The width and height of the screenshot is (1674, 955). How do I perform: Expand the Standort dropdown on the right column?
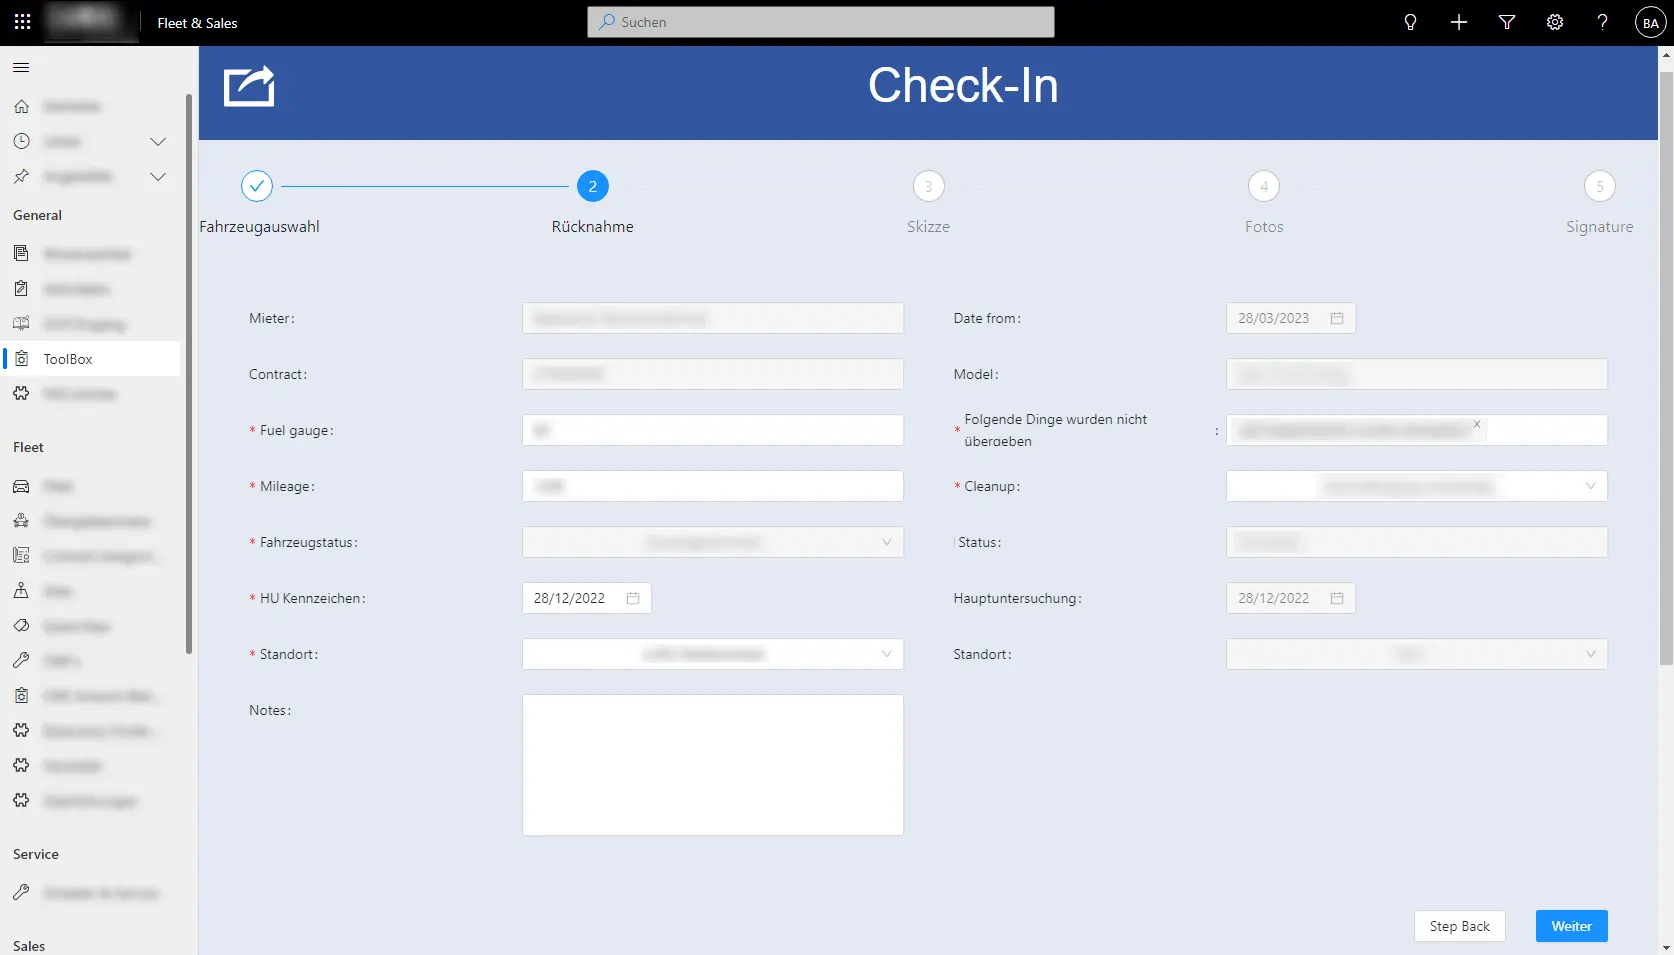pyautogui.click(x=1590, y=654)
